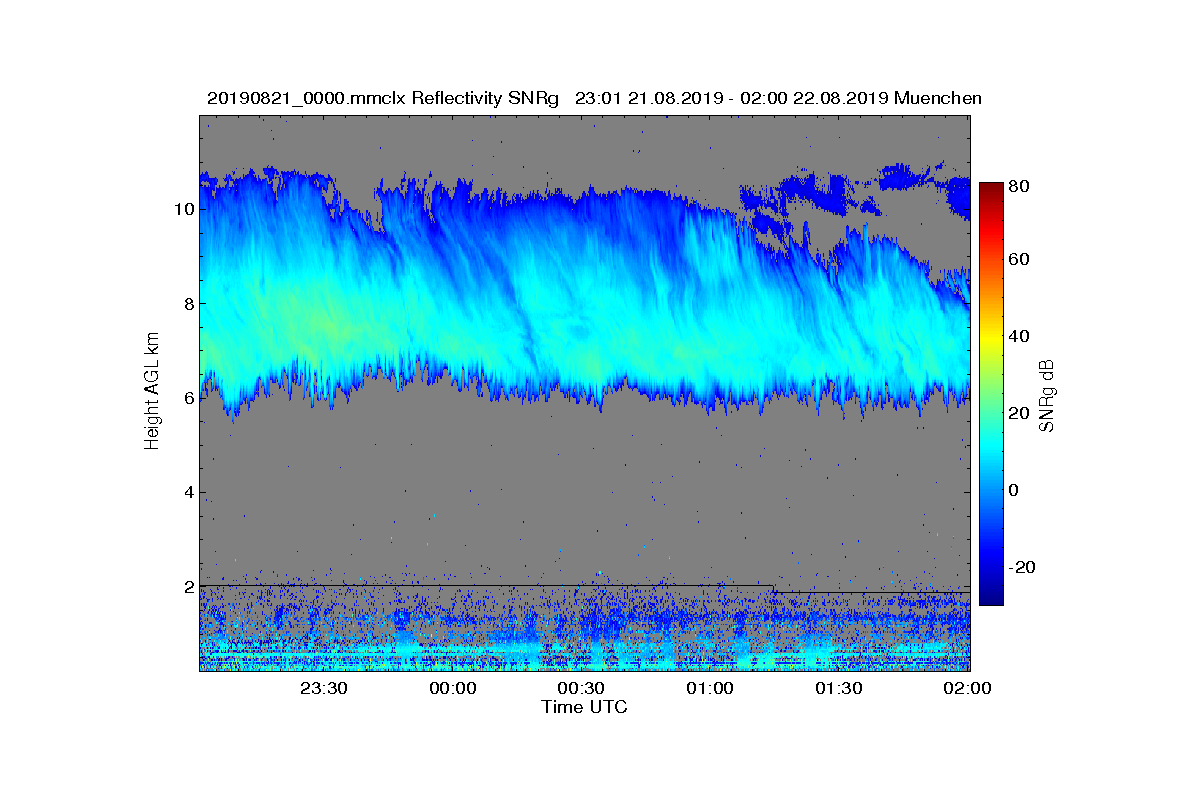The height and width of the screenshot is (800, 1200).
Task: Click the 'Height AGL km' axis label
Action: click(152, 393)
